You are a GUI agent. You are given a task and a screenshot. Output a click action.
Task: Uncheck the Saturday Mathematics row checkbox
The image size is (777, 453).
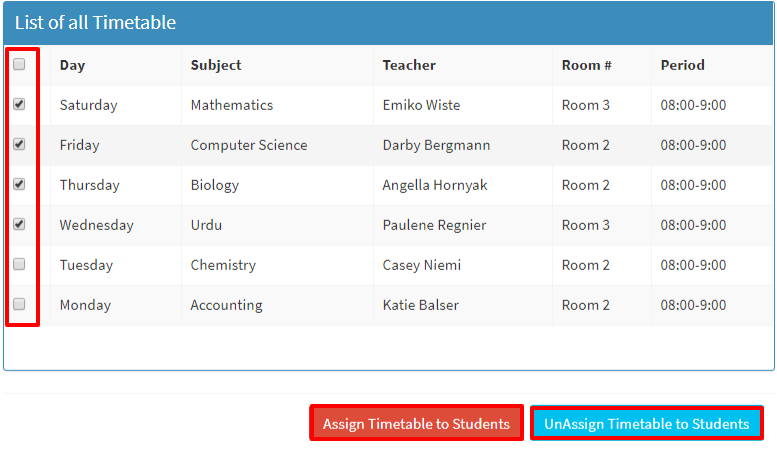tap(19, 104)
